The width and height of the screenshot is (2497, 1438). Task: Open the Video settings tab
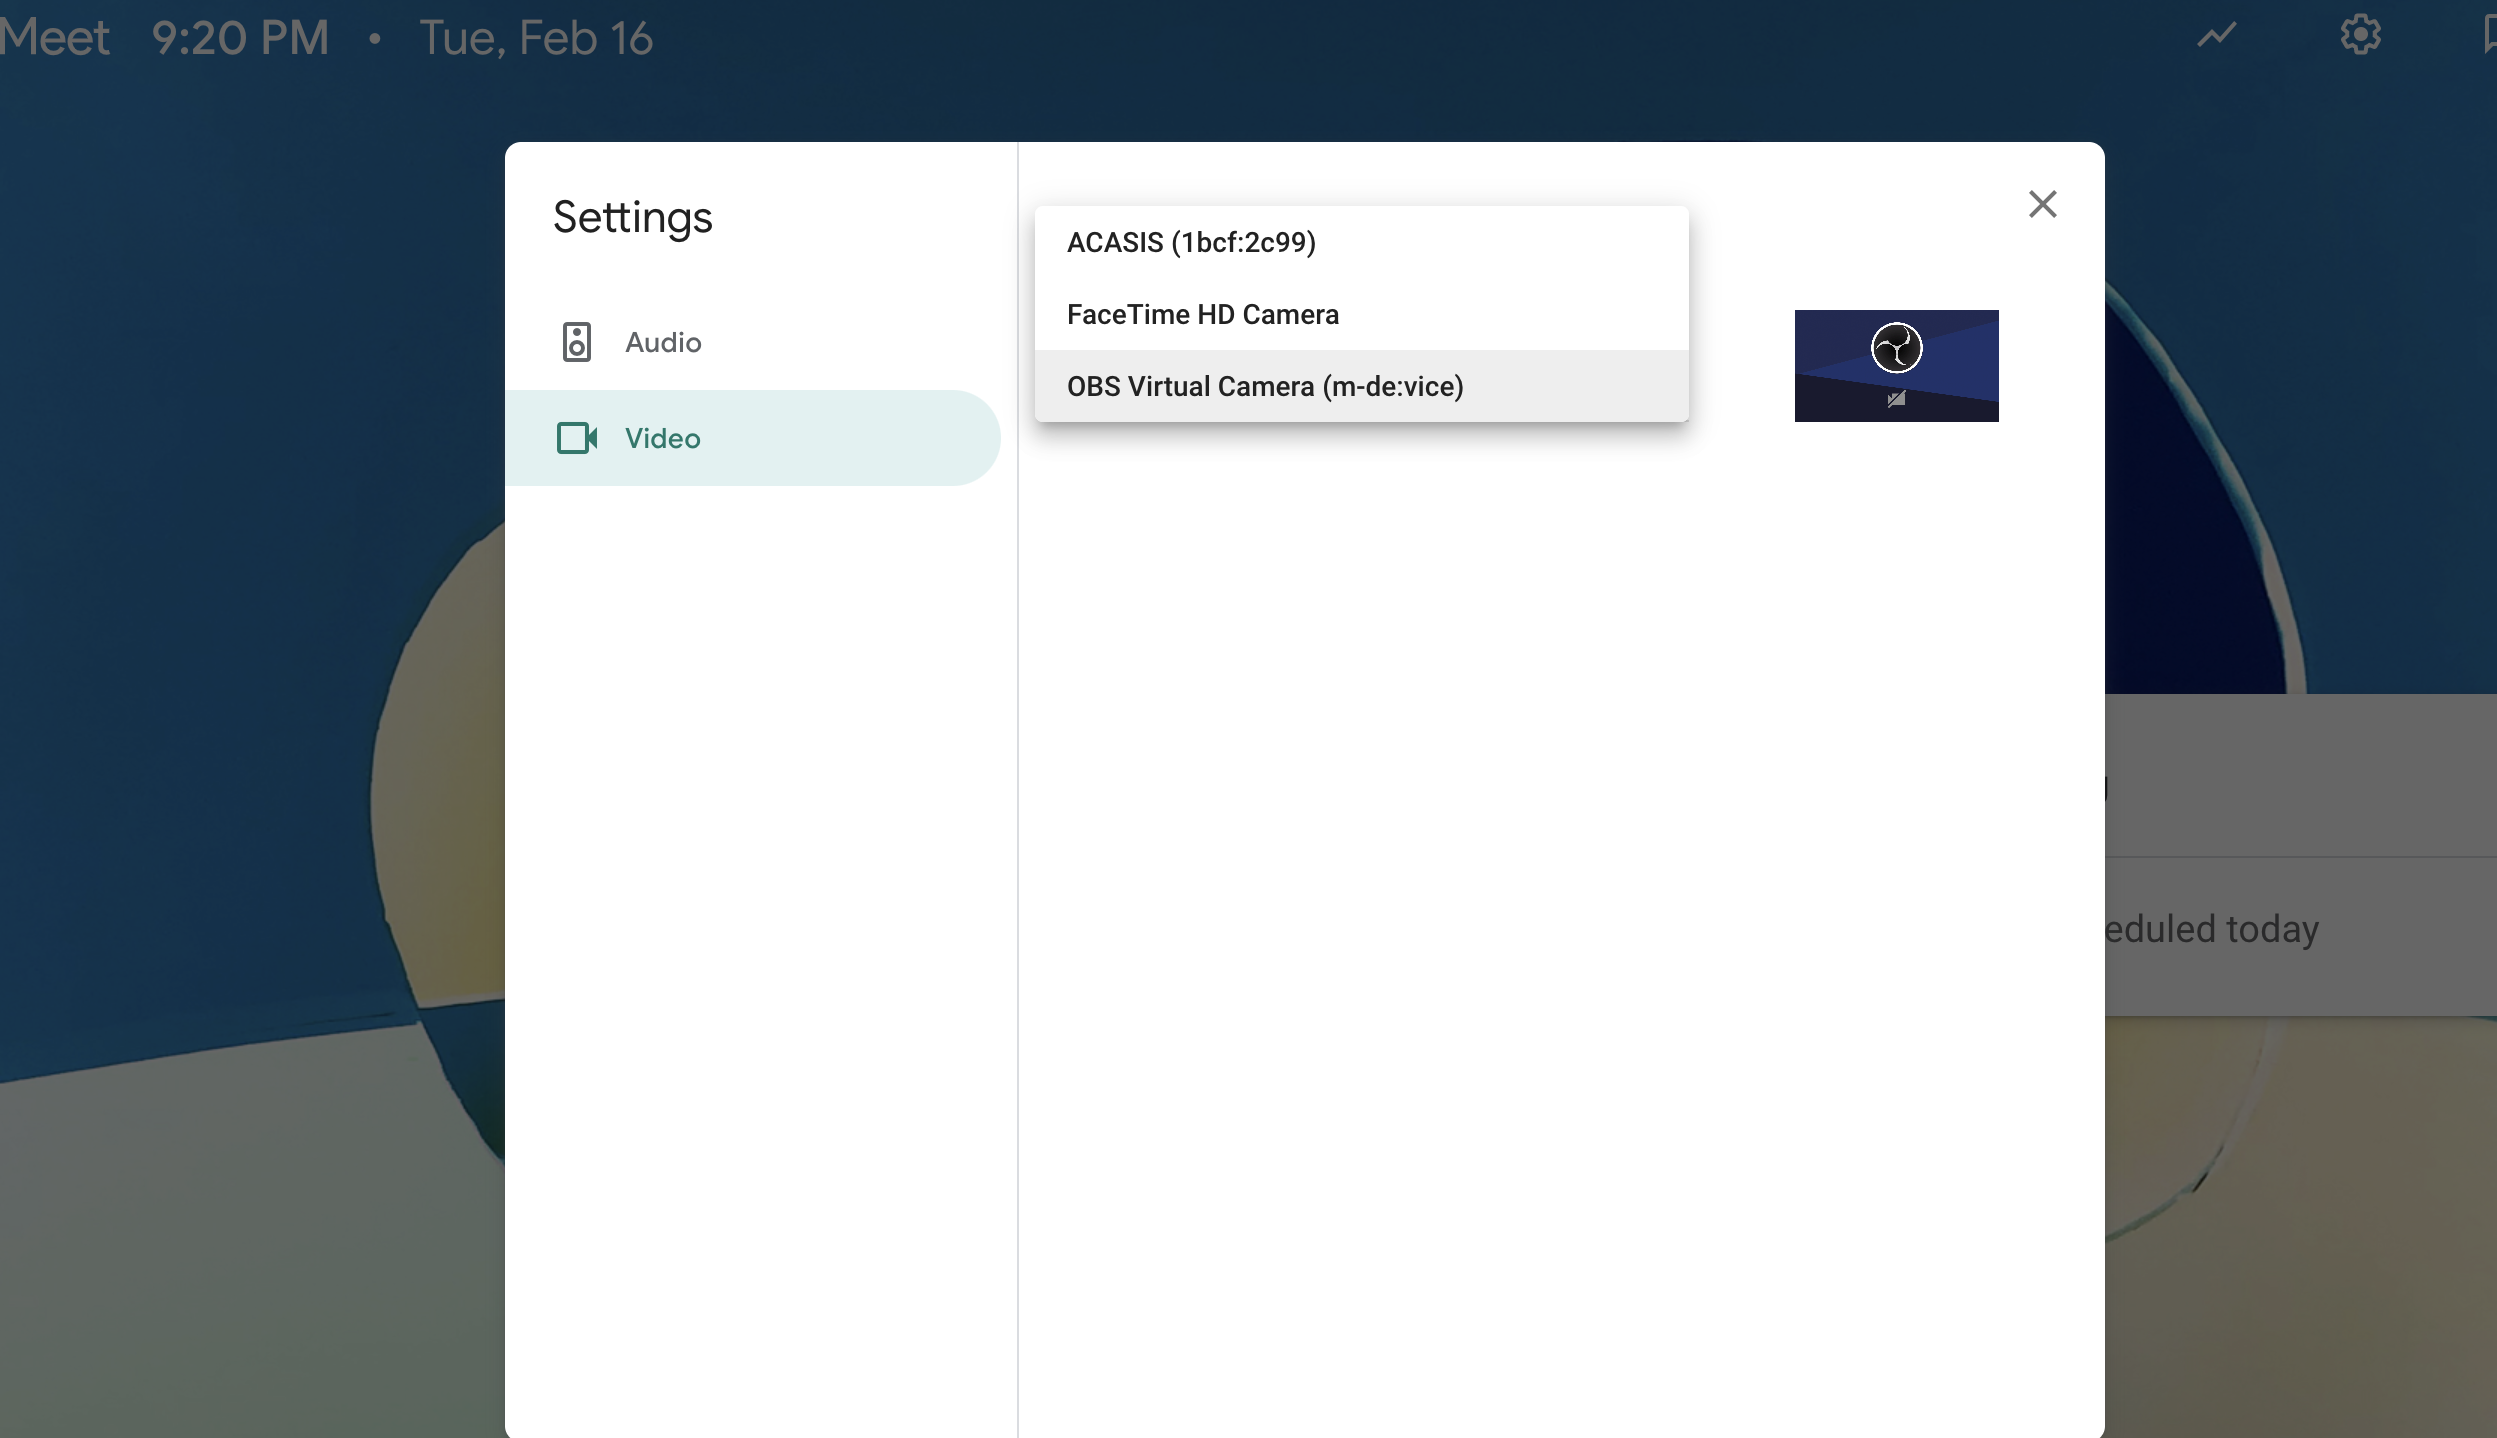[x=663, y=438]
